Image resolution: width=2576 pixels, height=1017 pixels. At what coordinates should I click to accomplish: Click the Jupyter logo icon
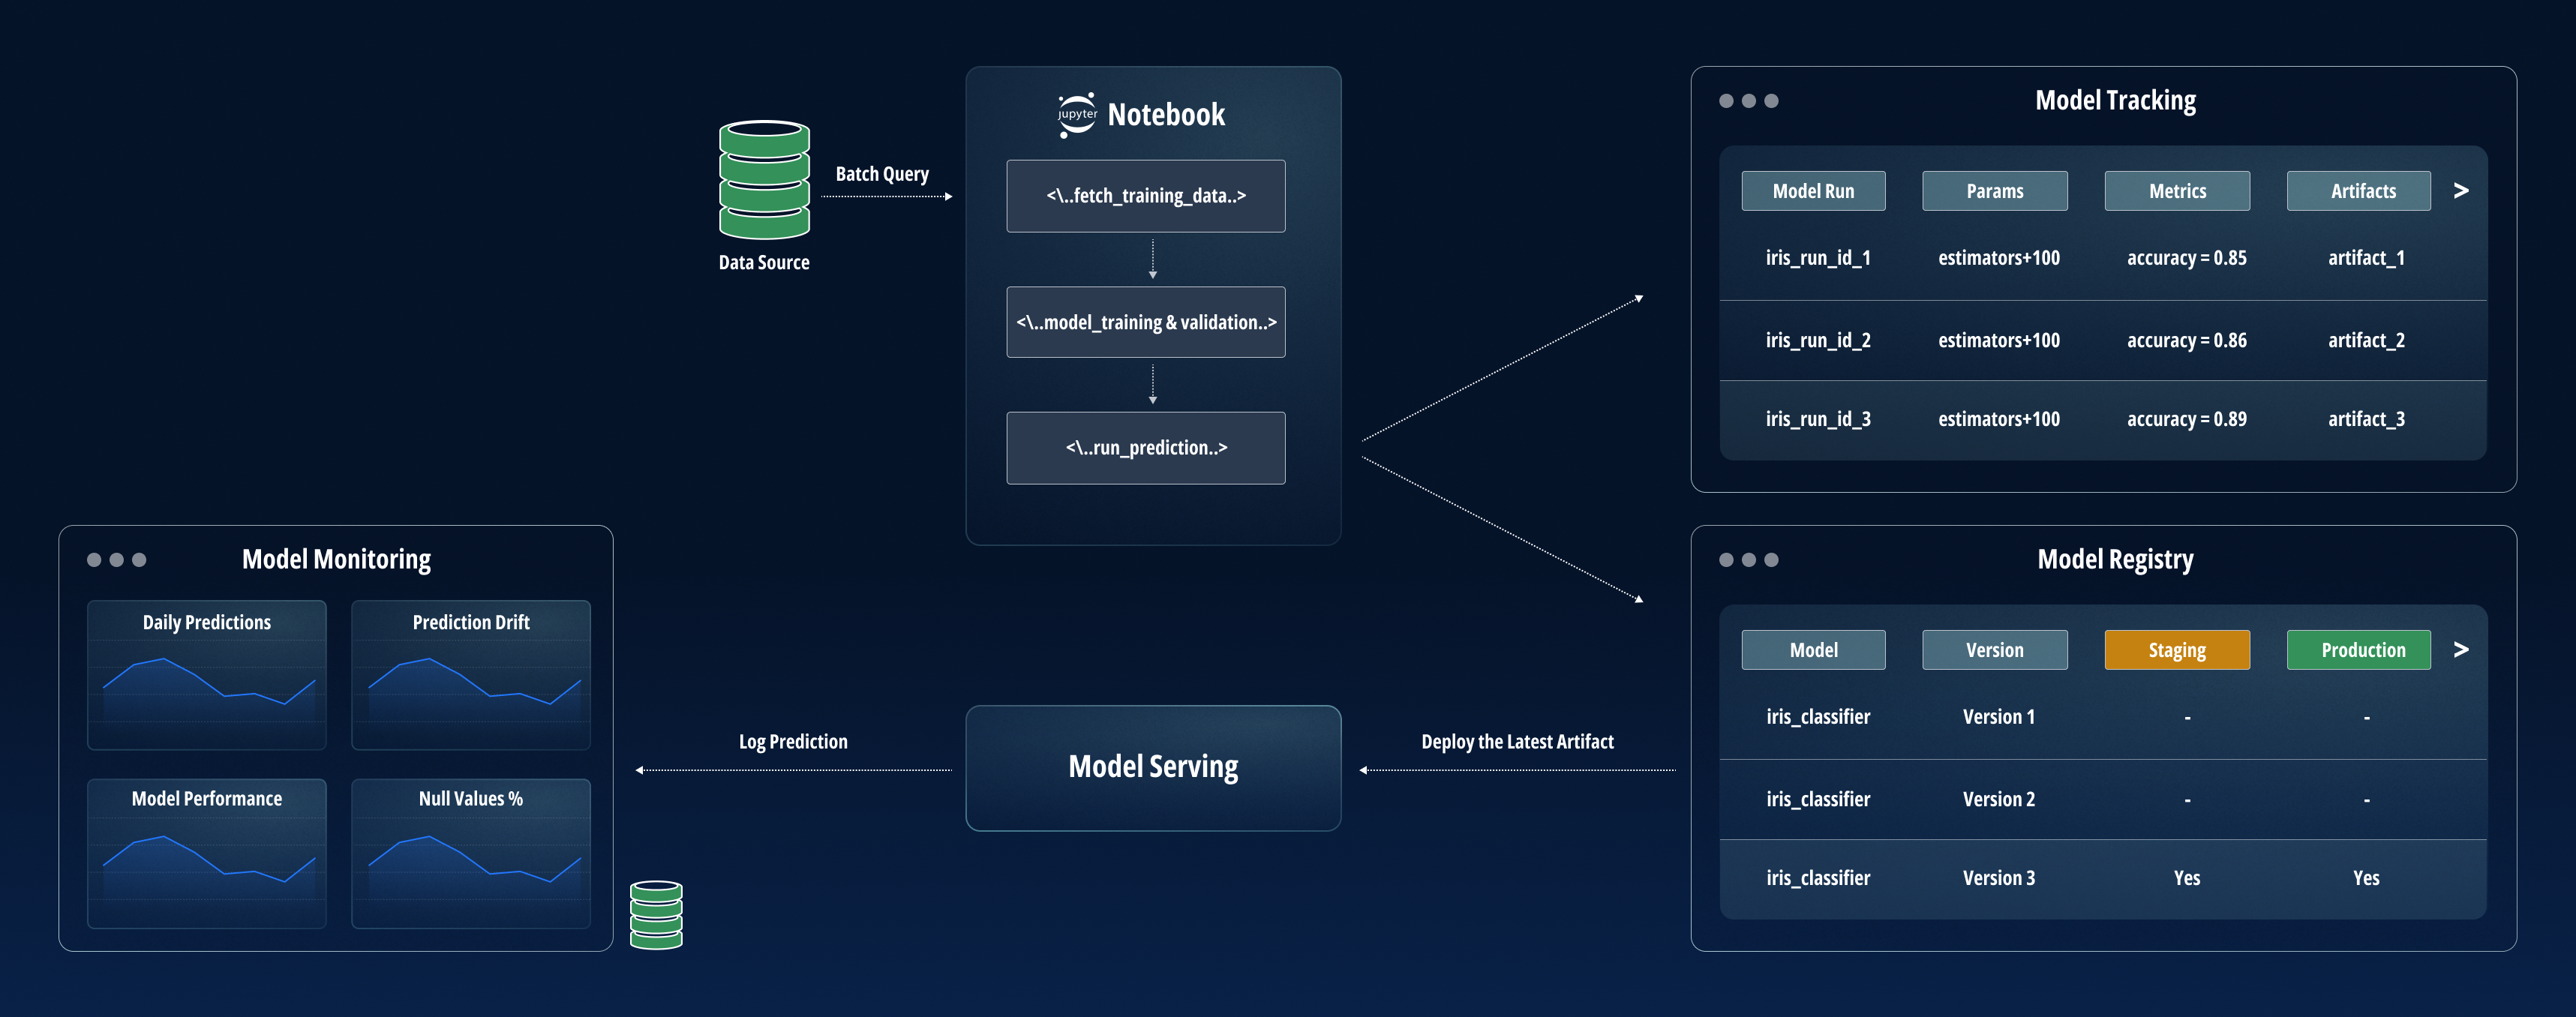click(x=1077, y=115)
